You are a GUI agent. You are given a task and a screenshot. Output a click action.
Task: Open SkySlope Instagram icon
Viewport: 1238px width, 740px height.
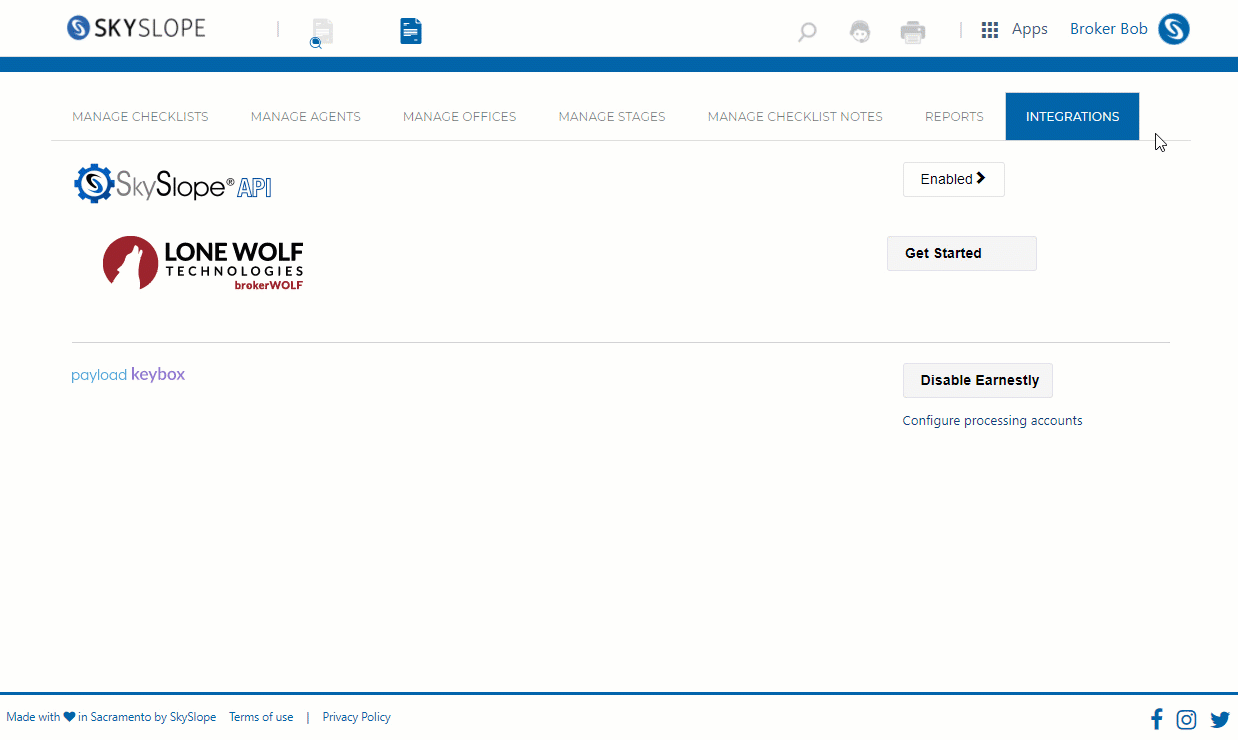point(1187,719)
